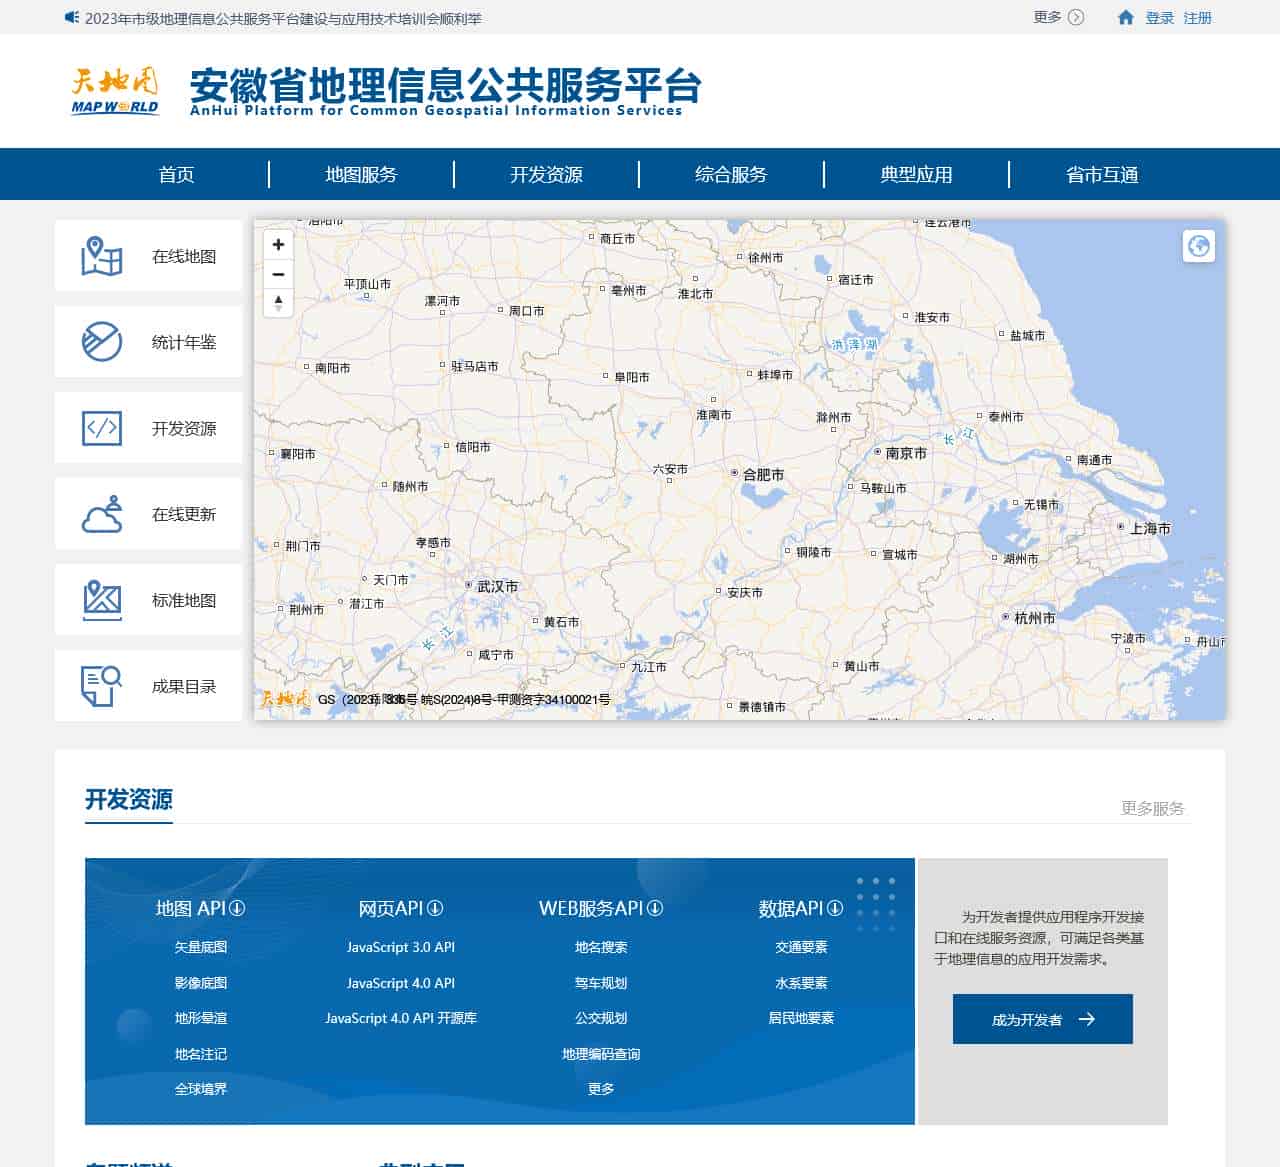Toggle the globe view icon on map
The width and height of the screenshot is (1280, 1167).
click(1198, 246)
